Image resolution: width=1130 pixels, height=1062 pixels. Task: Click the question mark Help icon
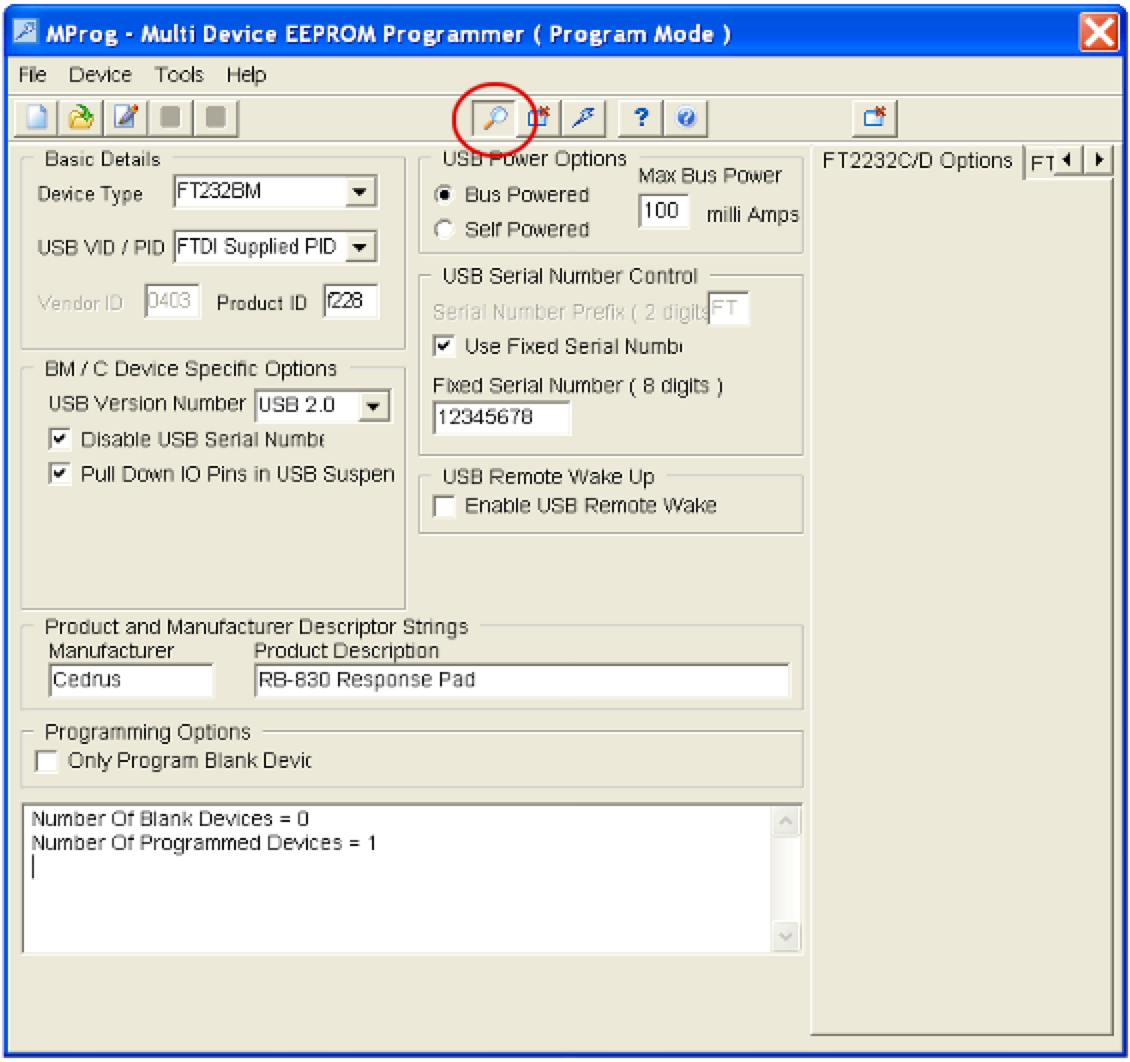(641, 118)
